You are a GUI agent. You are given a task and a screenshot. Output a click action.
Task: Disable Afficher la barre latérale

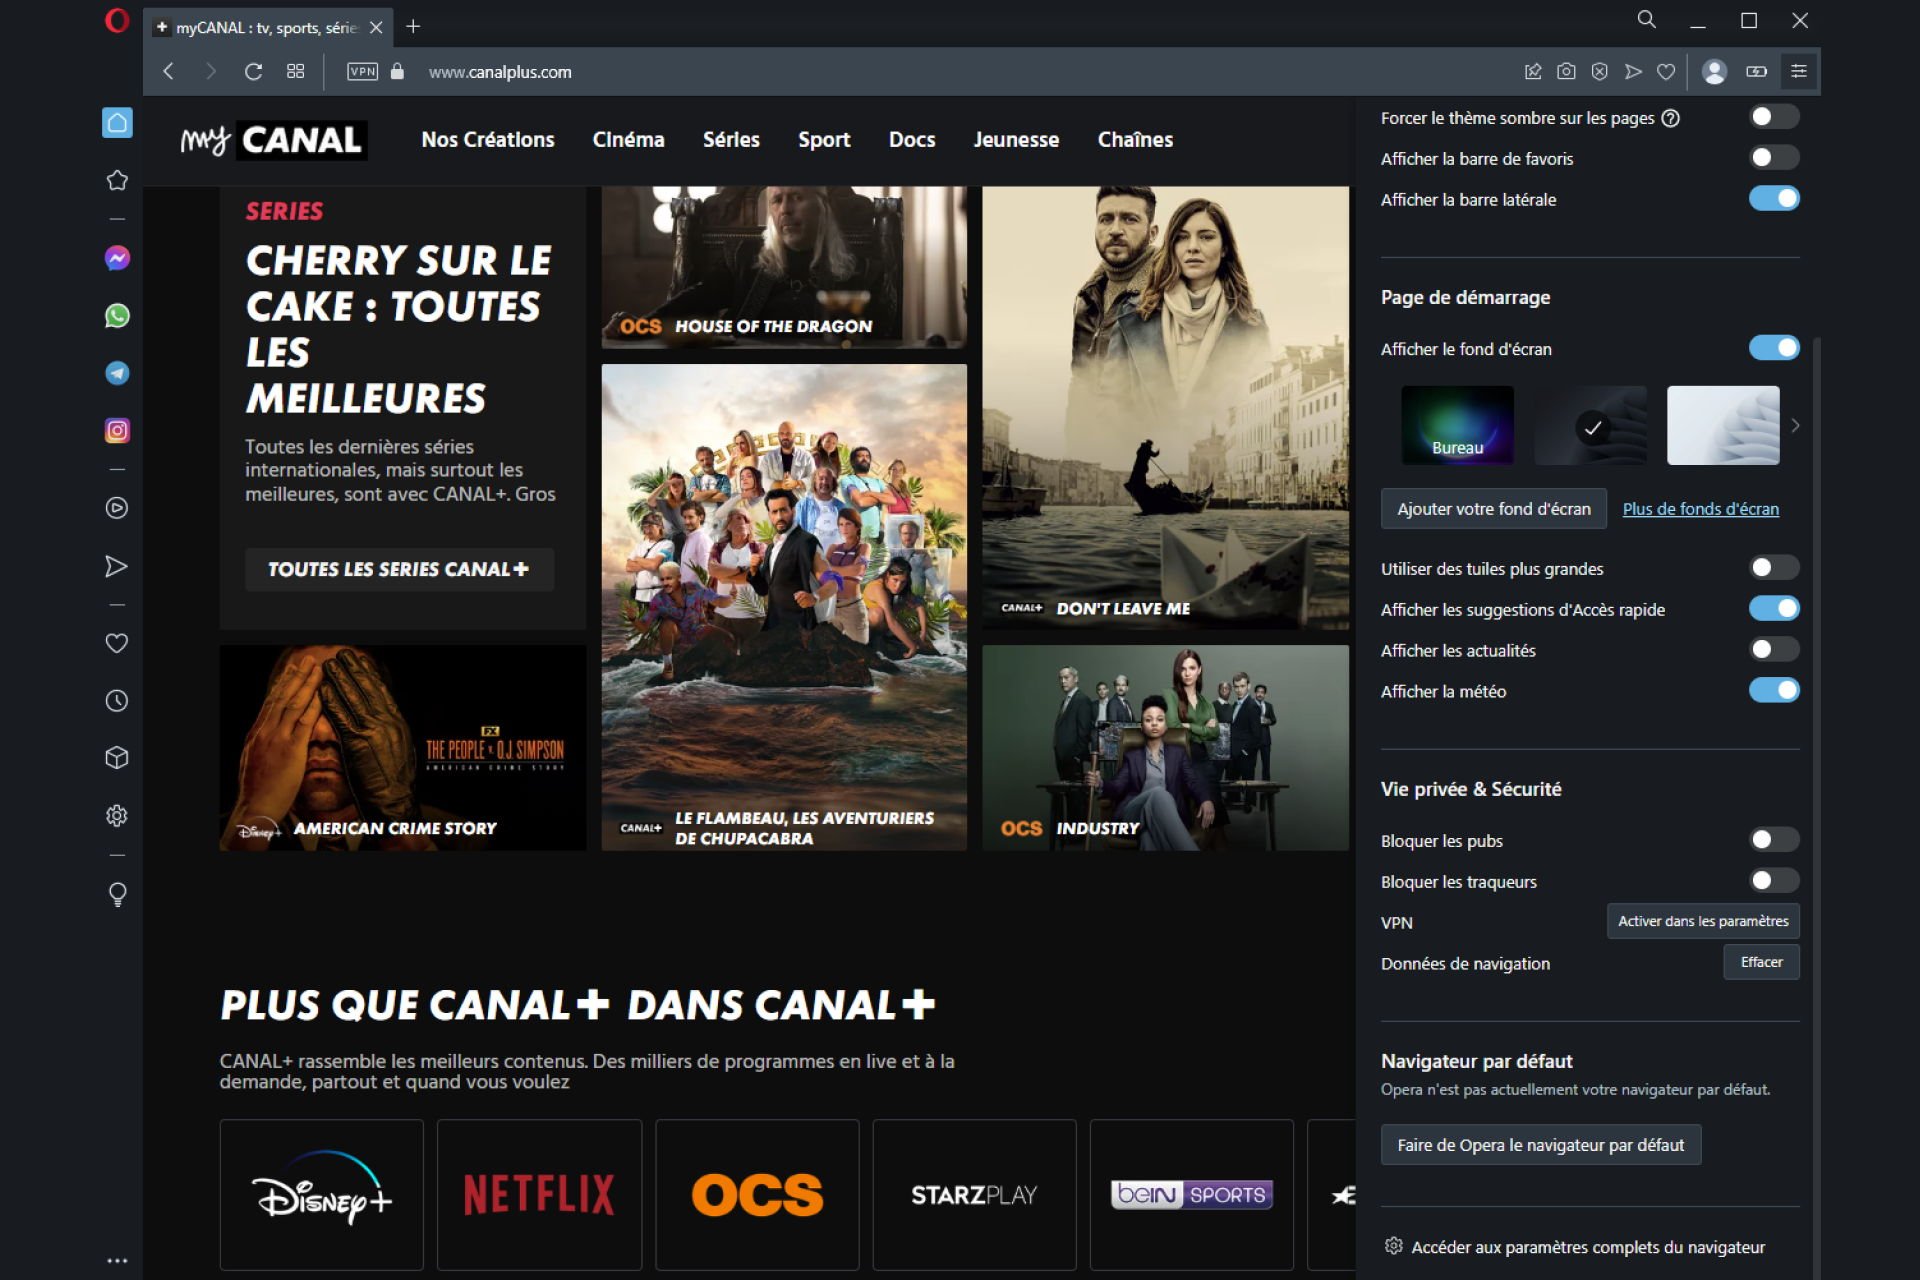click(x=1774, y=199)
